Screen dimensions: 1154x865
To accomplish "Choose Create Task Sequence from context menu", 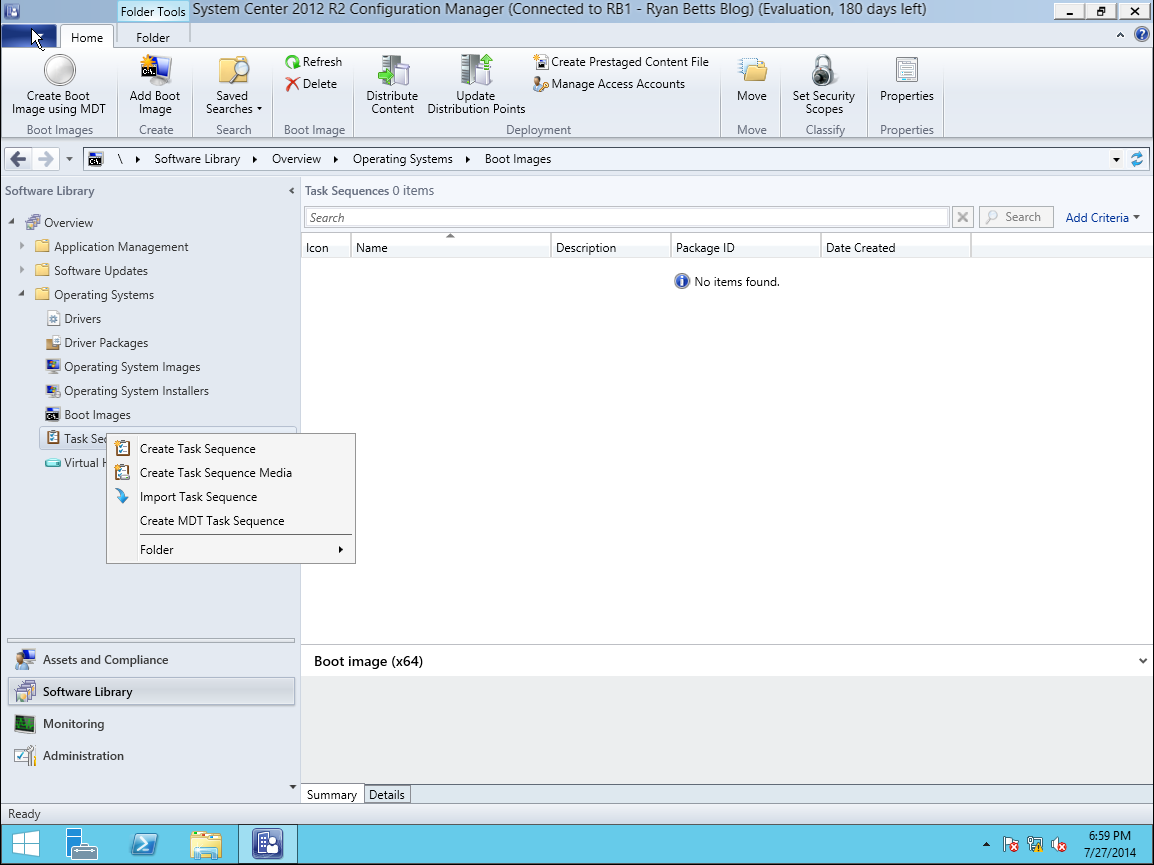I will [231, 449].
